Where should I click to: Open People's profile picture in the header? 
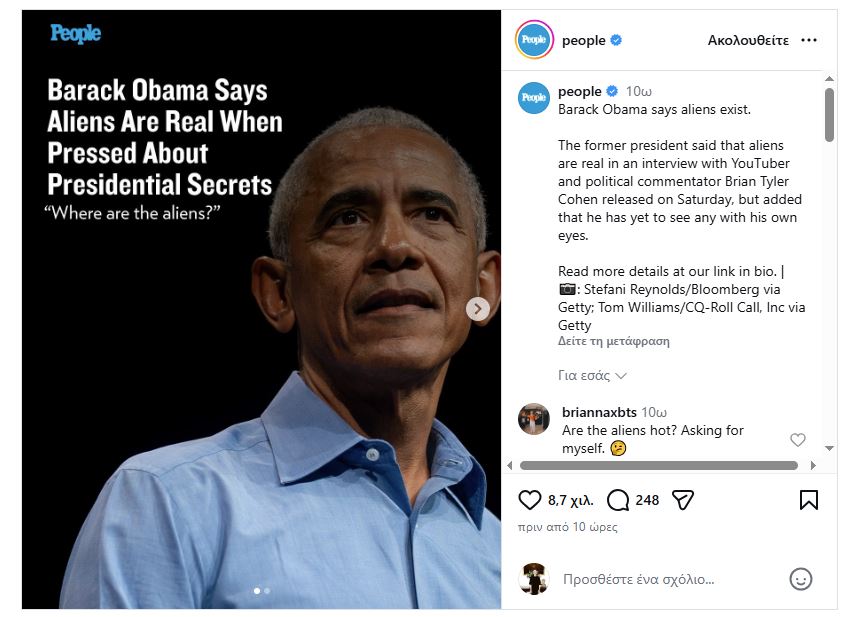point(534,40)
